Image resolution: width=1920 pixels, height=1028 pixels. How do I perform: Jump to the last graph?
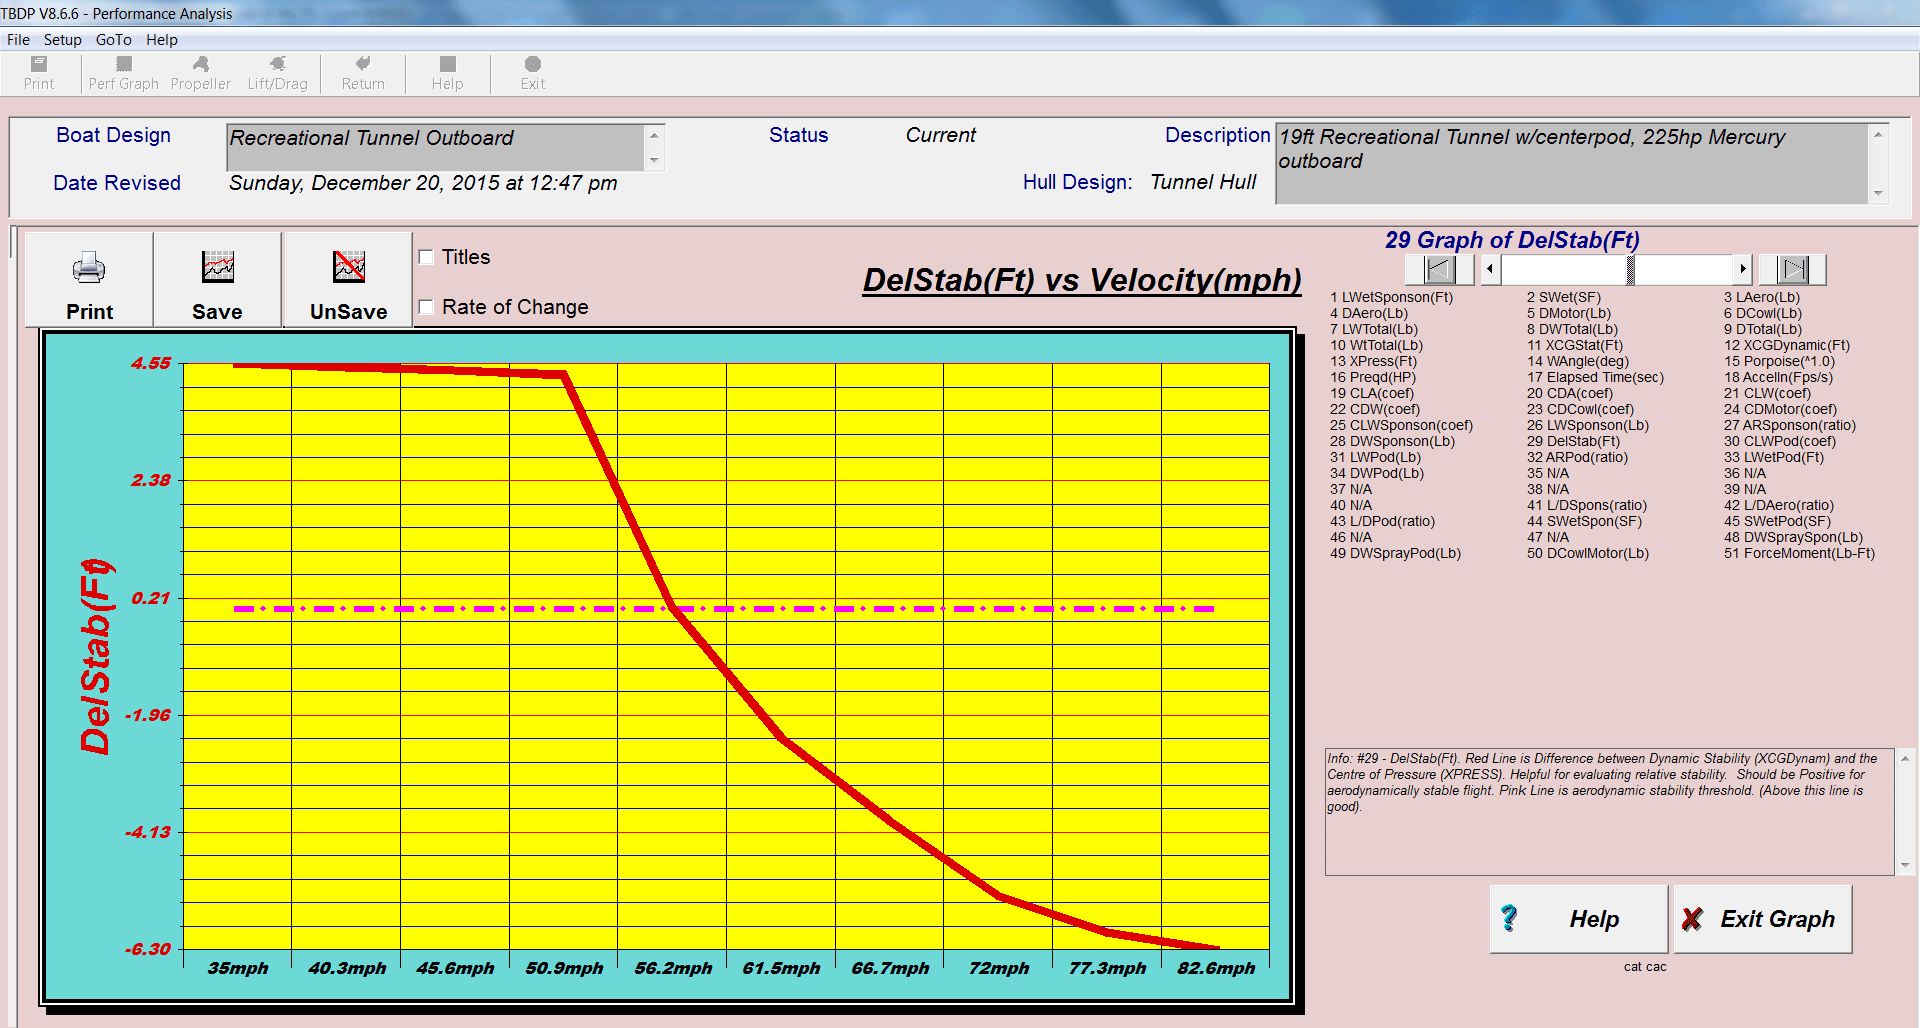(1793, 269)
